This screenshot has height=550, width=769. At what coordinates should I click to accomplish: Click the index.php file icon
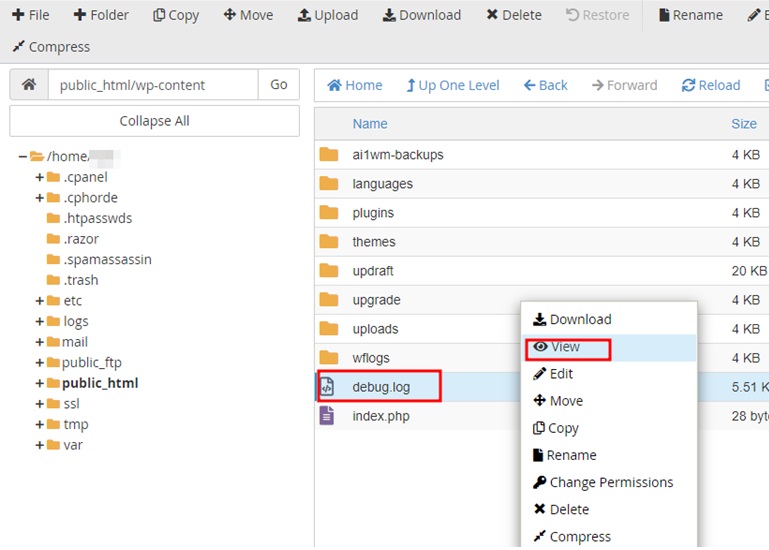pyautogui.click(x=327, y=416)
